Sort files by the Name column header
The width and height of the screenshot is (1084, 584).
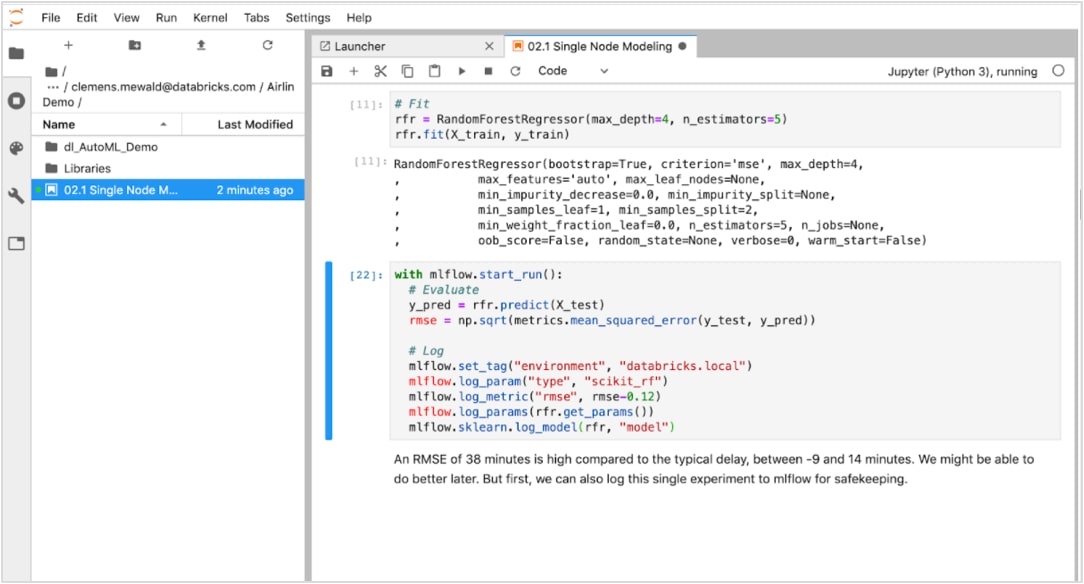point(59,124)
